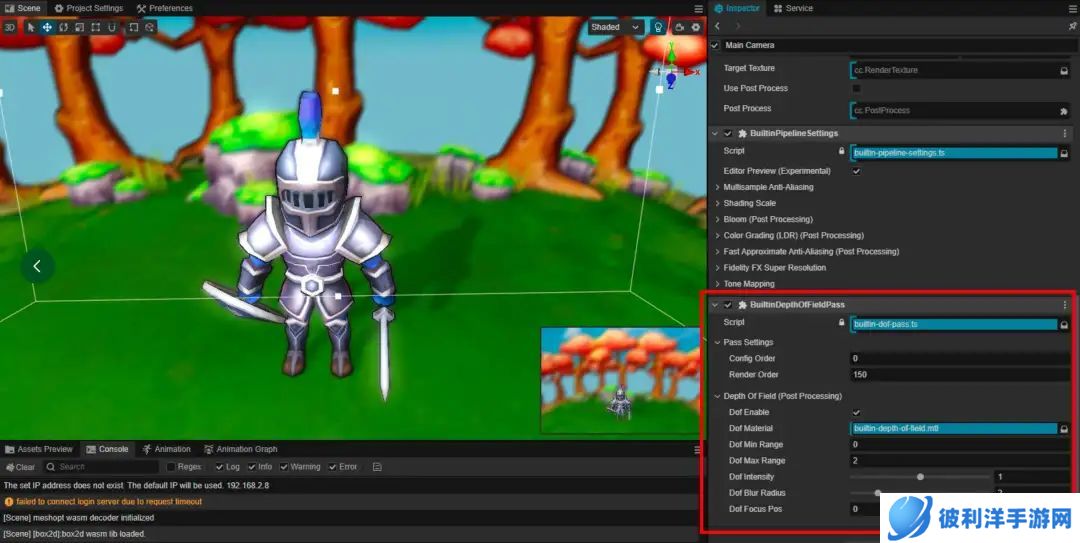Uncheck the Dof Enable checkbox
This screenshot has width=1080, height=543.
pos(856,412)
